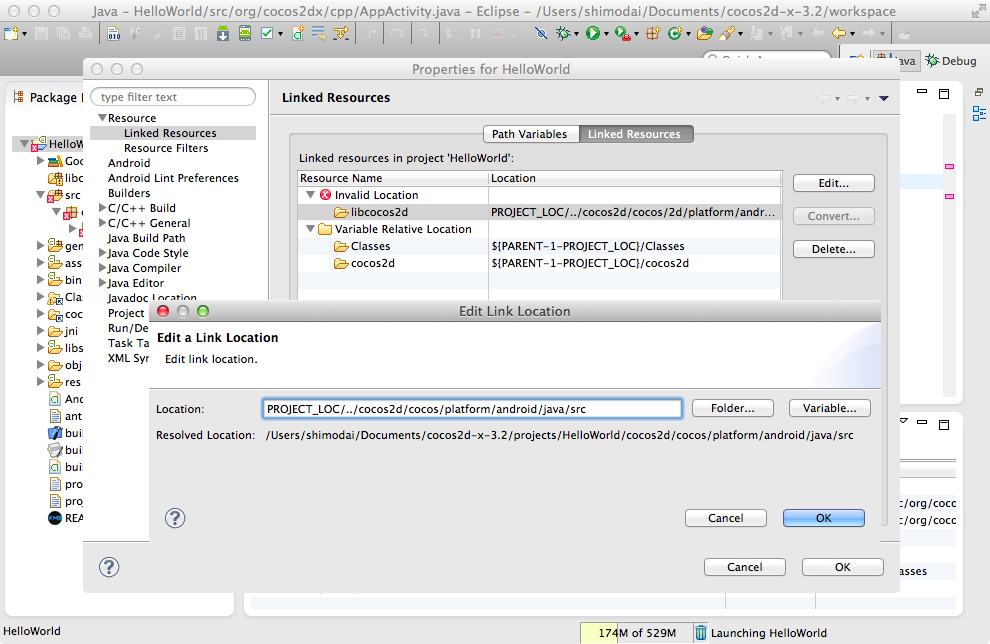Click Cancel in Edit Link Location dialog
Viewport: 990px width, 644px height.
(x=726, y=518)
